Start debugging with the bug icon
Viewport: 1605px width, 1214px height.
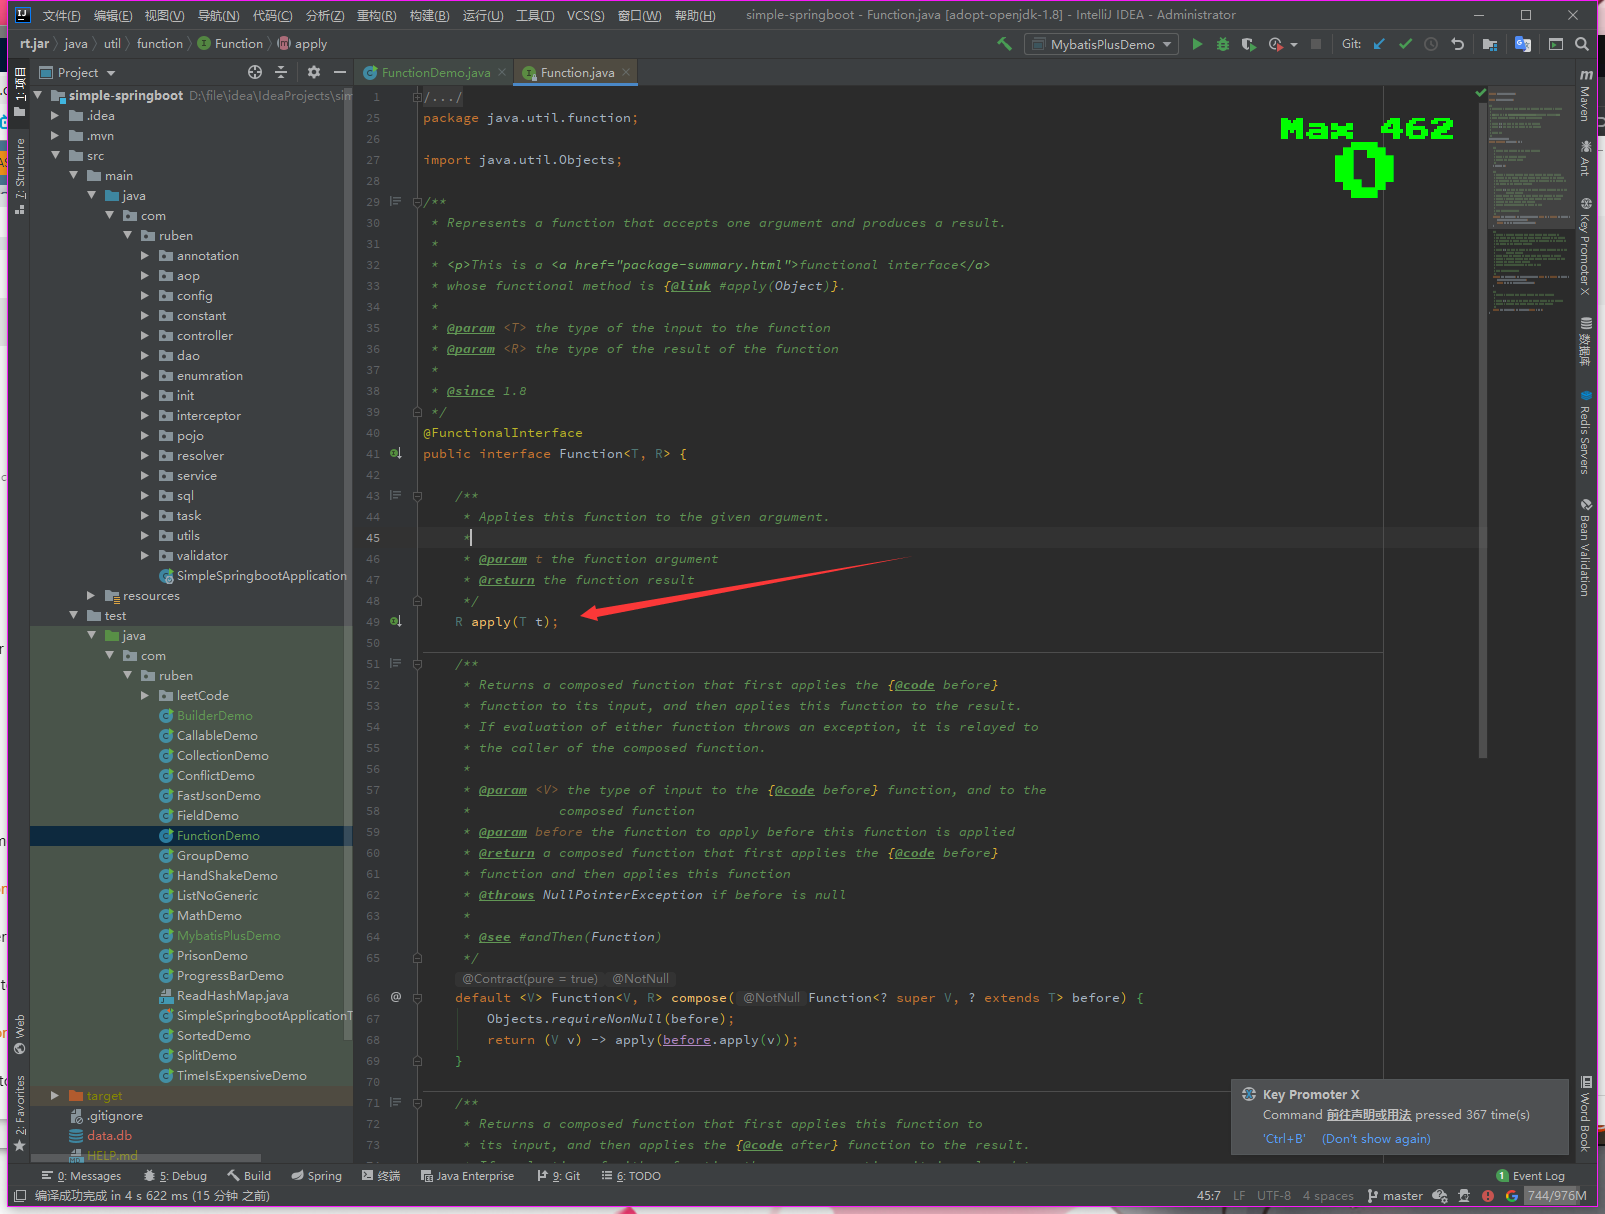point(1222,44)
